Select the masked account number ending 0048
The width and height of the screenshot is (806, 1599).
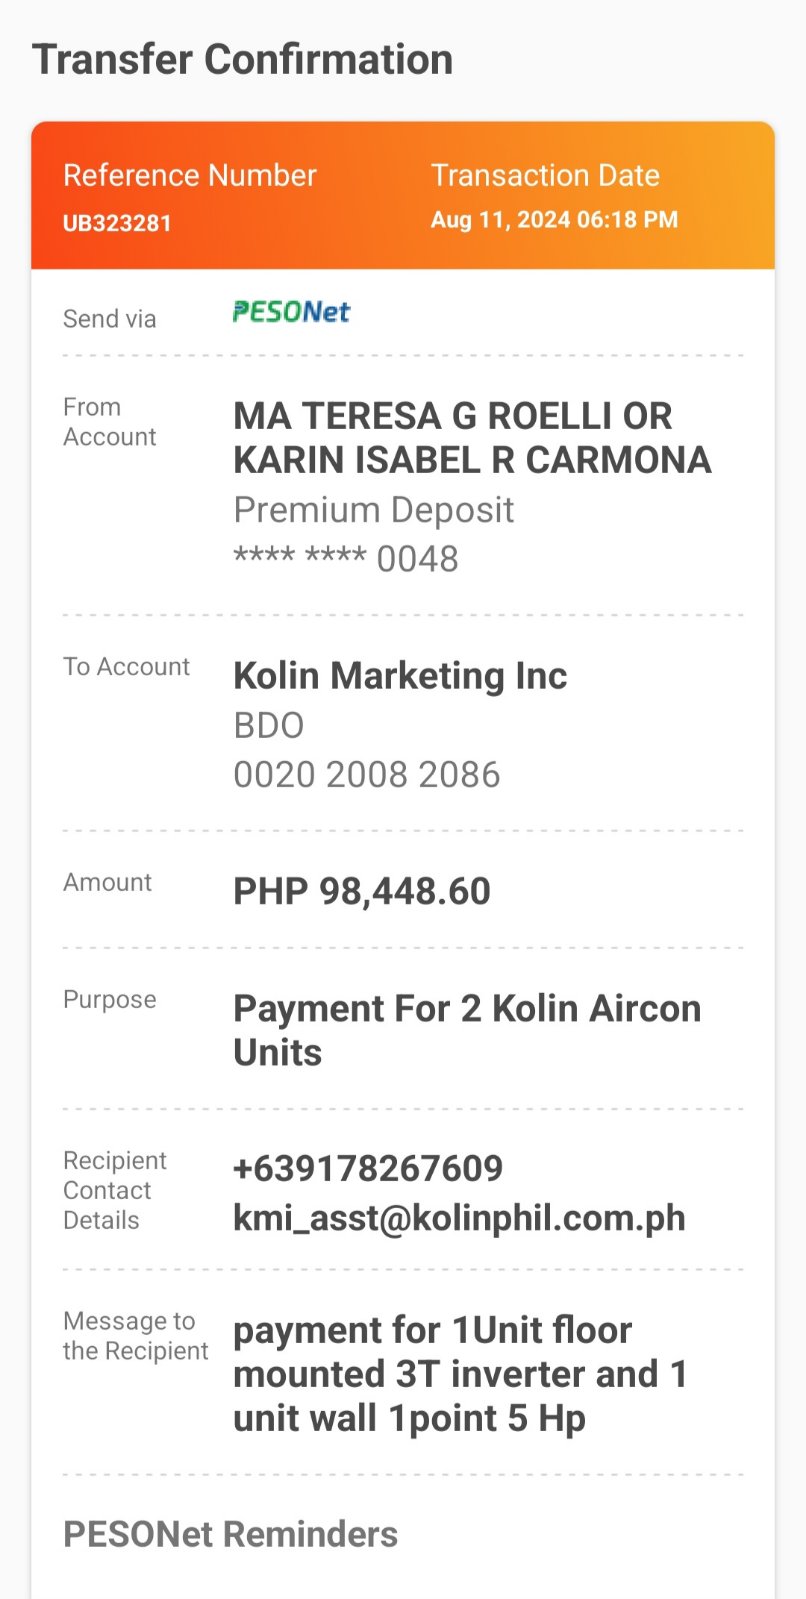346,559
